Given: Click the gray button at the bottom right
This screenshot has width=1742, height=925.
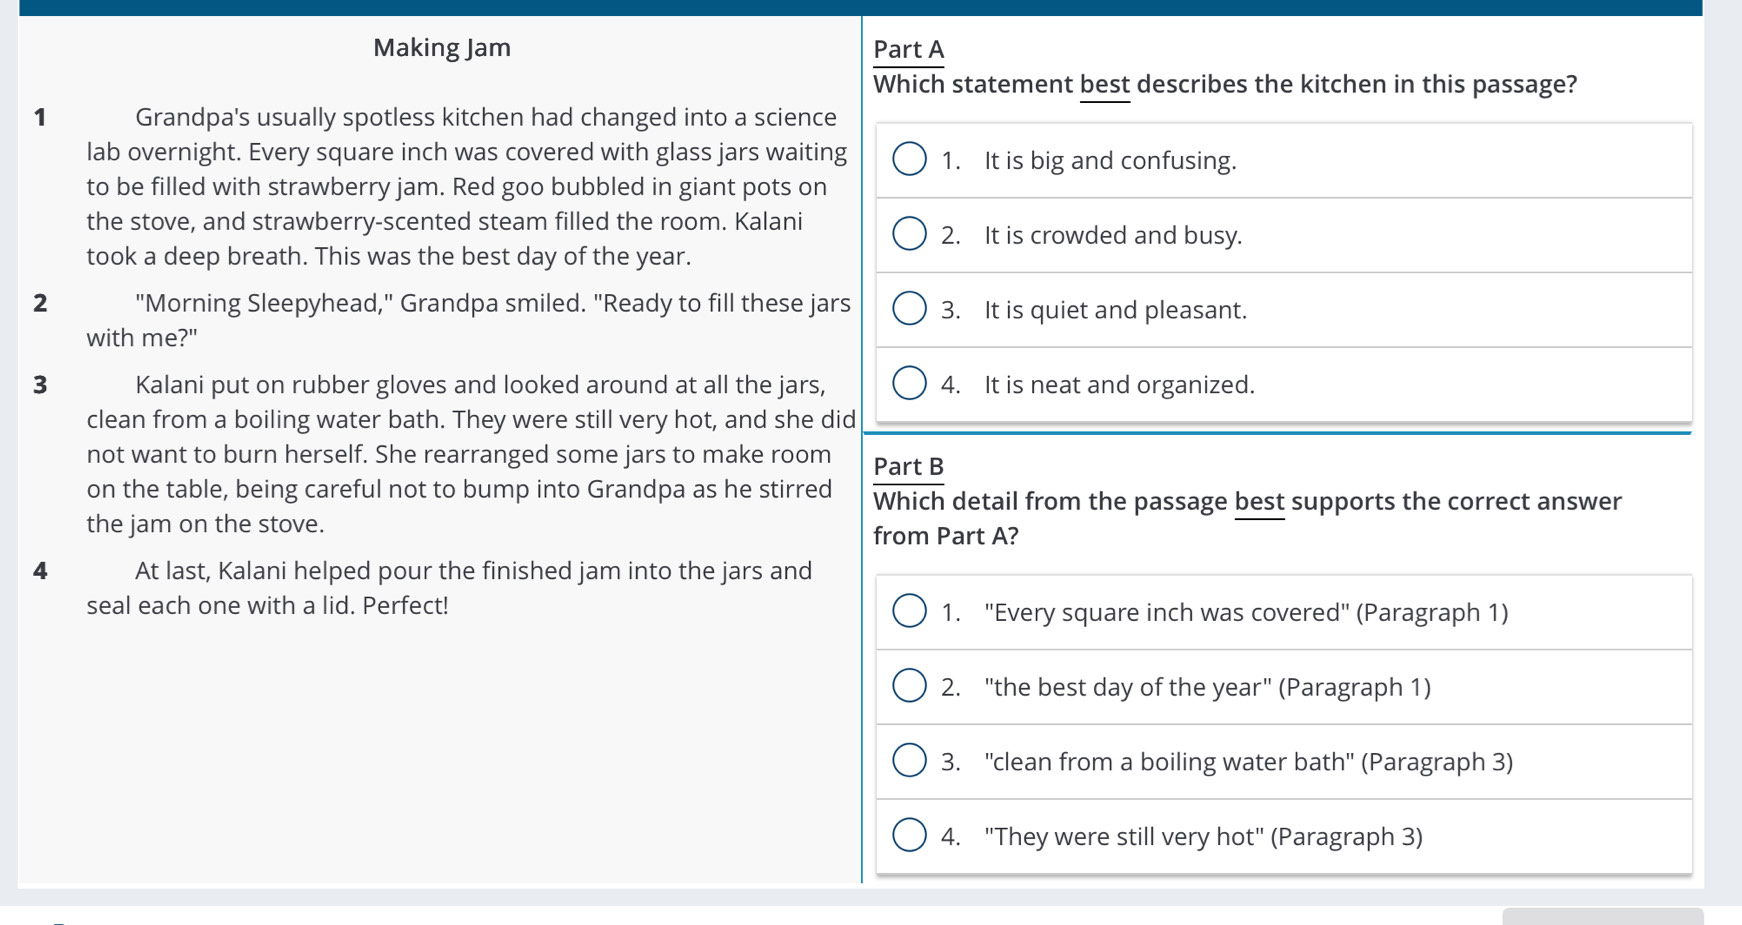Looking at the screenshot, I should (1602, 916).
